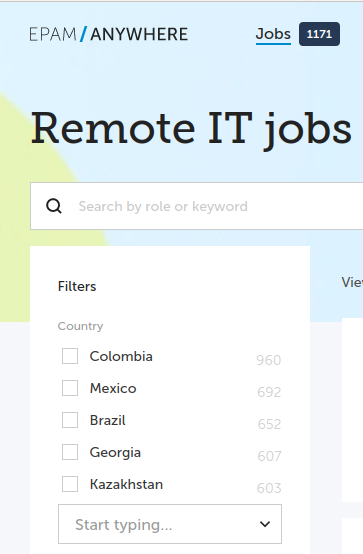Image resolution: width=363 pixels, height=554 pixels.
Task: Click the Country section label
Action: pos(80,326)
